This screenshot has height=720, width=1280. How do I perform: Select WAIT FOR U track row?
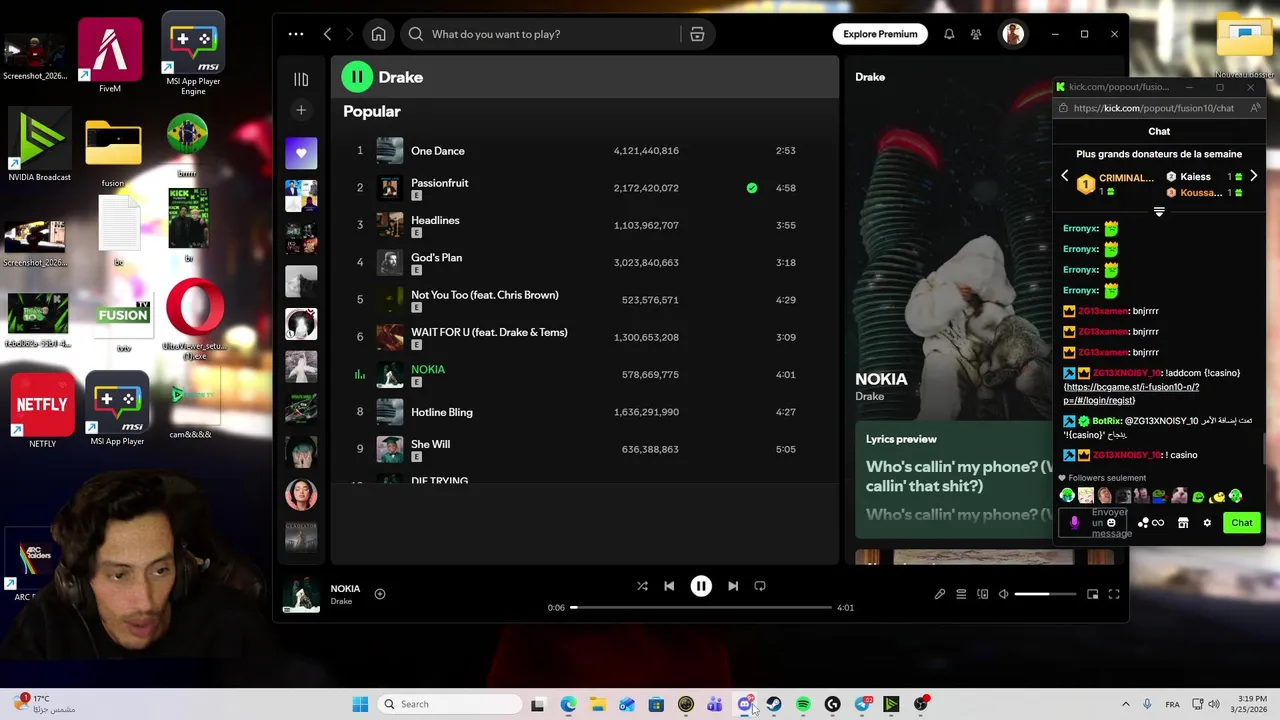[x=585, y=337]
